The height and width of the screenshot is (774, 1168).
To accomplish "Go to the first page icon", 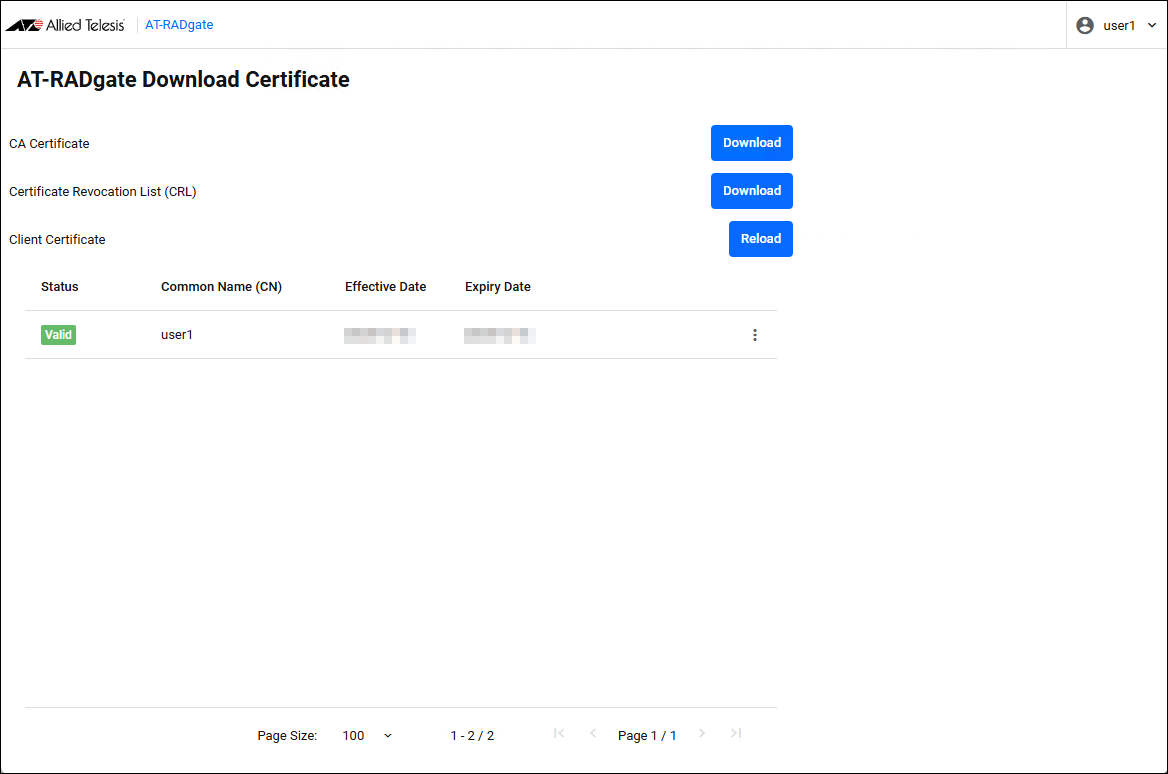I will (x=559, y=733).
